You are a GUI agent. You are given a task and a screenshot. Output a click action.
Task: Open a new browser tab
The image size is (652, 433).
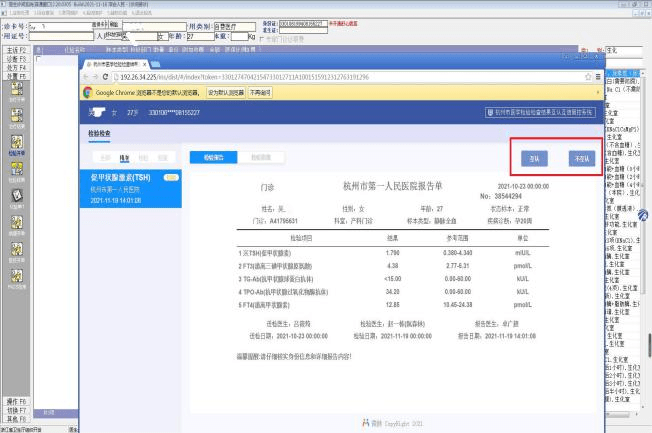pyautogui.click(x=156, y=64)
